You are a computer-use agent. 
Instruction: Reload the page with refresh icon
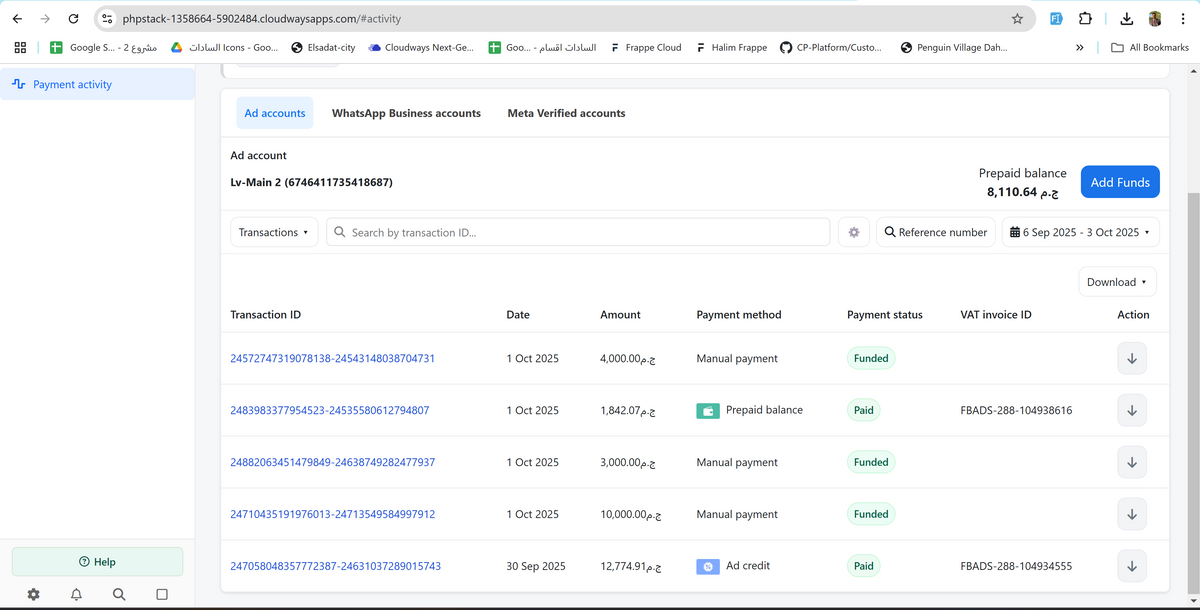click(73, 18)
